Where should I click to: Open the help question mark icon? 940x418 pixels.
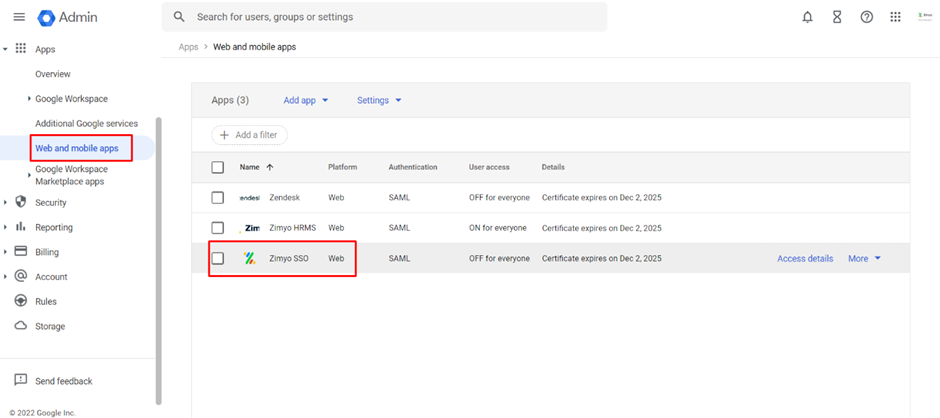(866, 17)
